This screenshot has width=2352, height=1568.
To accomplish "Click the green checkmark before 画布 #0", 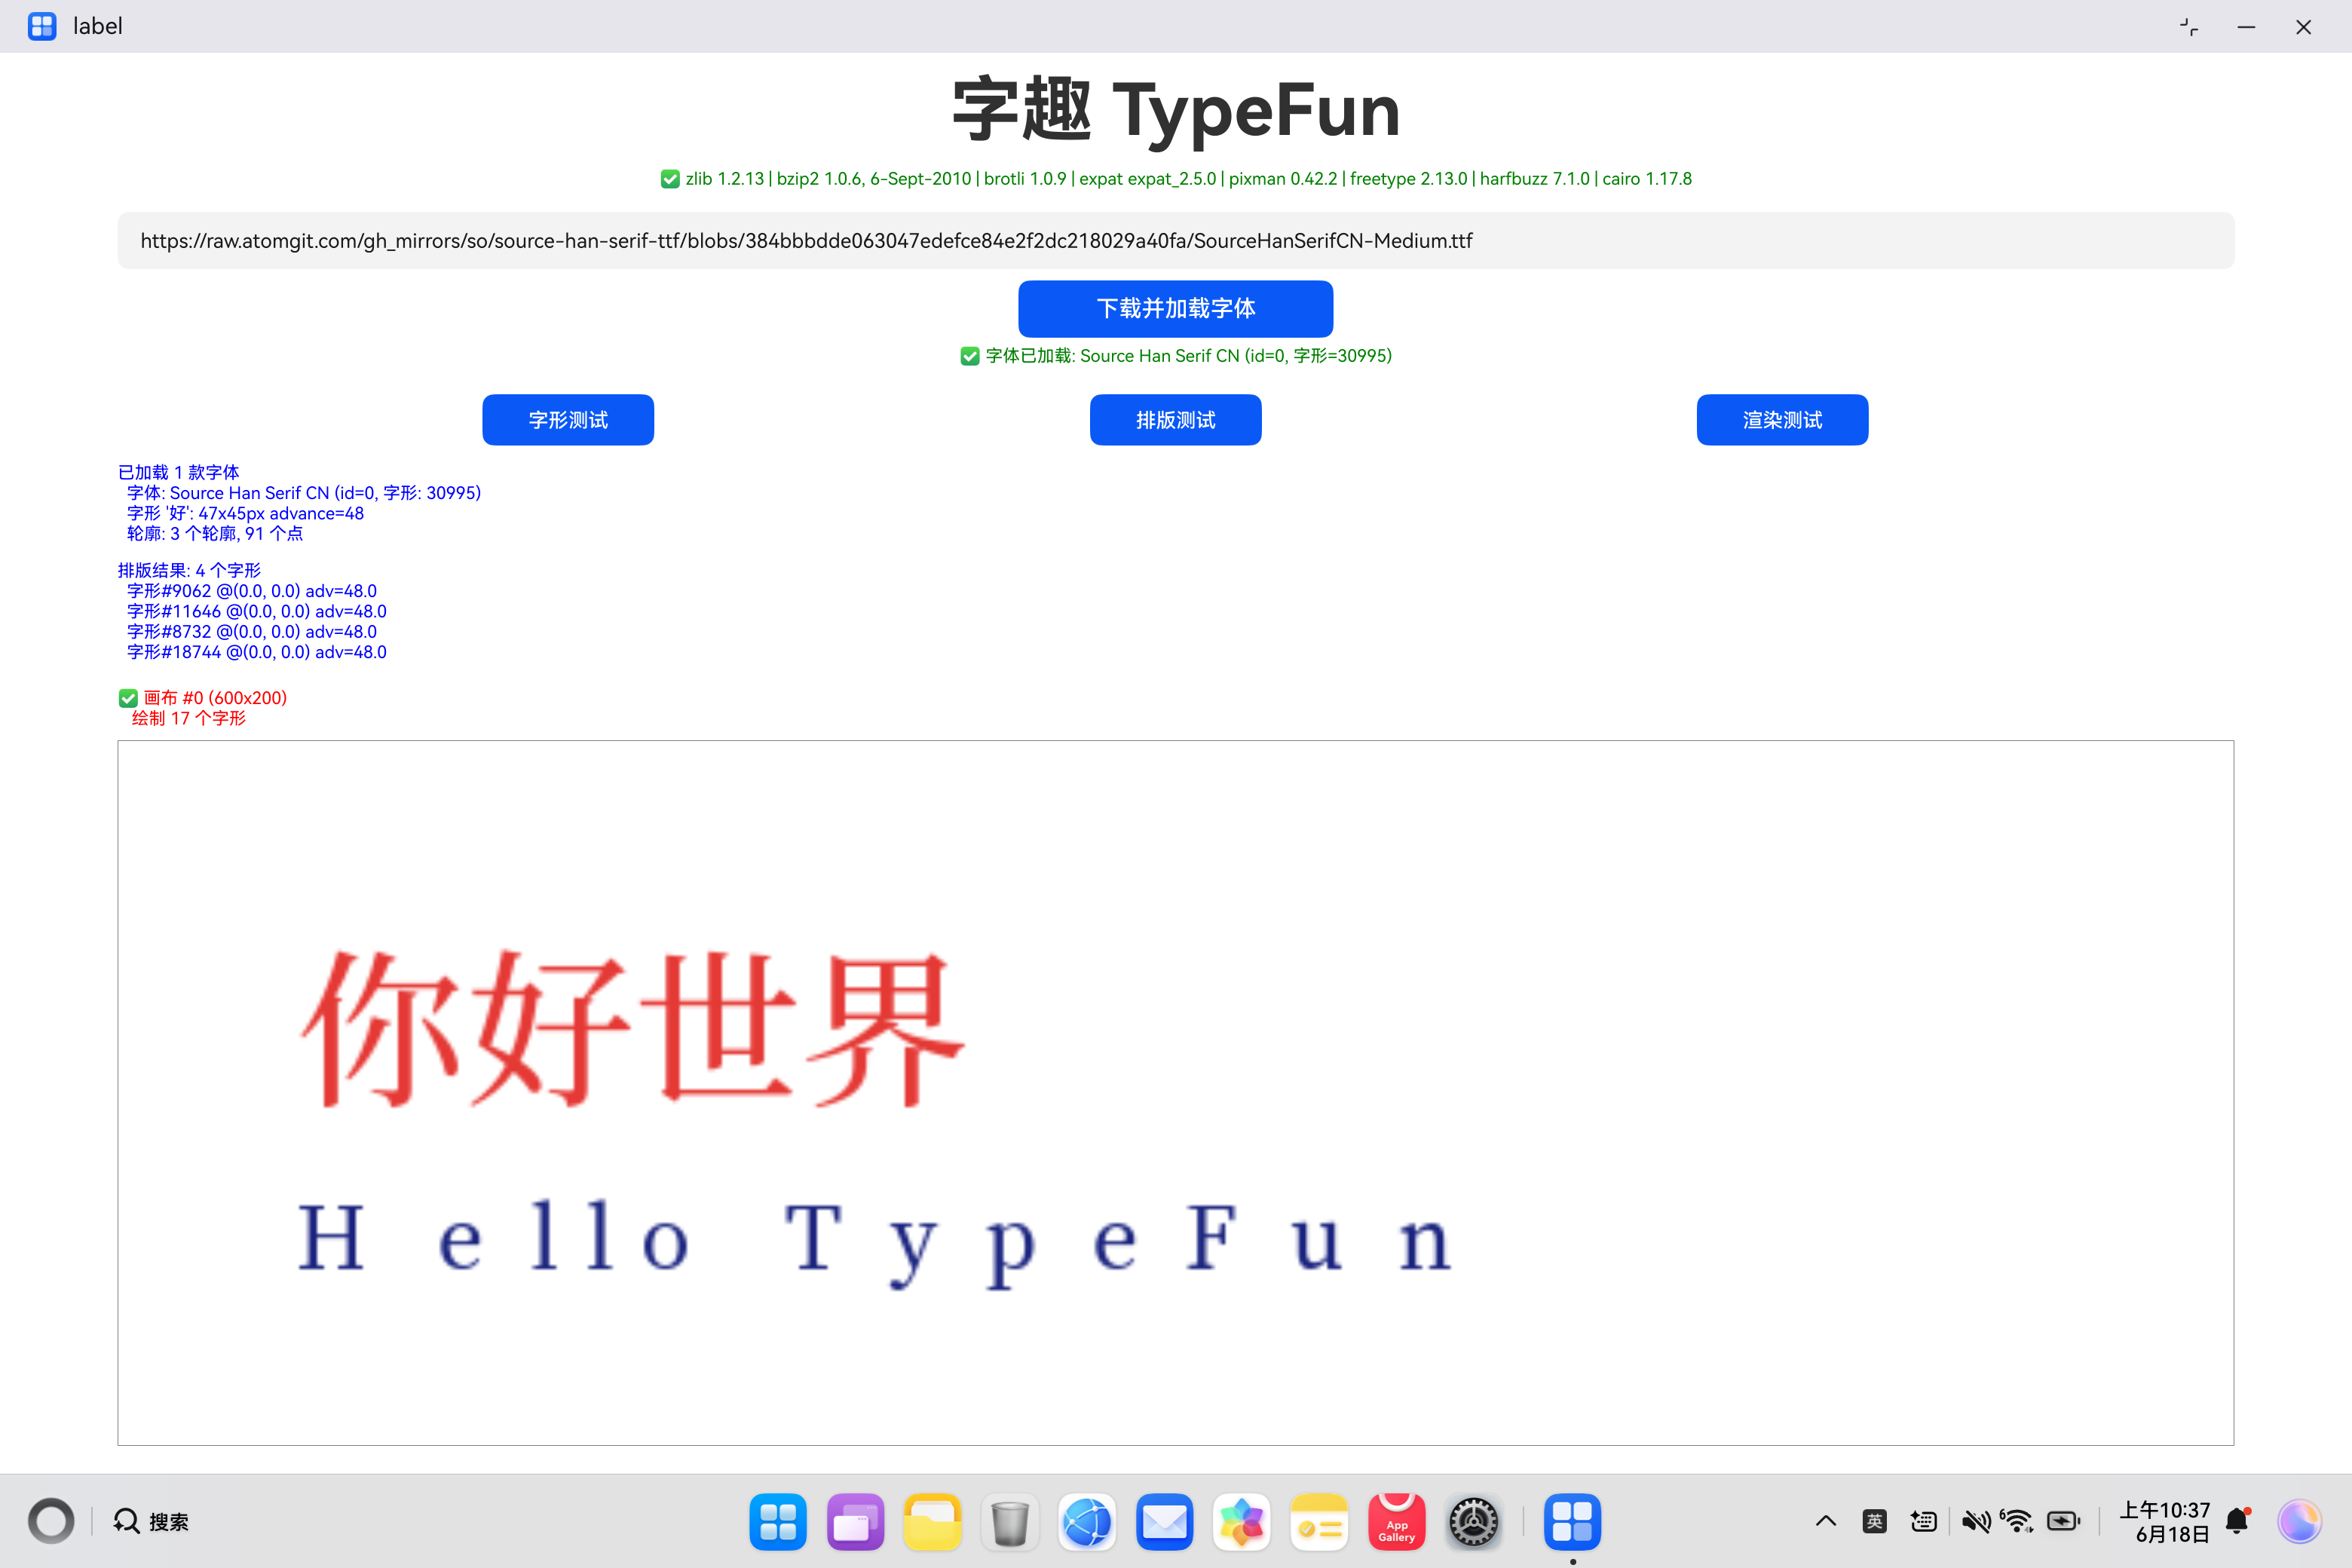I will click(128, 698).
